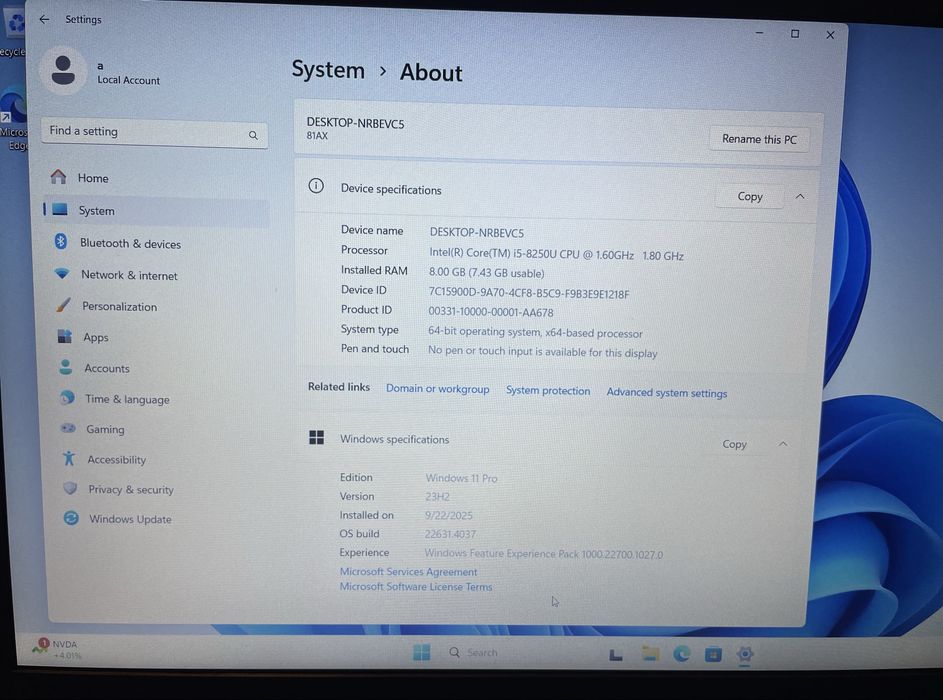Viewport: 943px width, 700px height.
Task: Open the NVDA stock widget on taskbar
Action: pyautogui.click(x=57, y=649)
